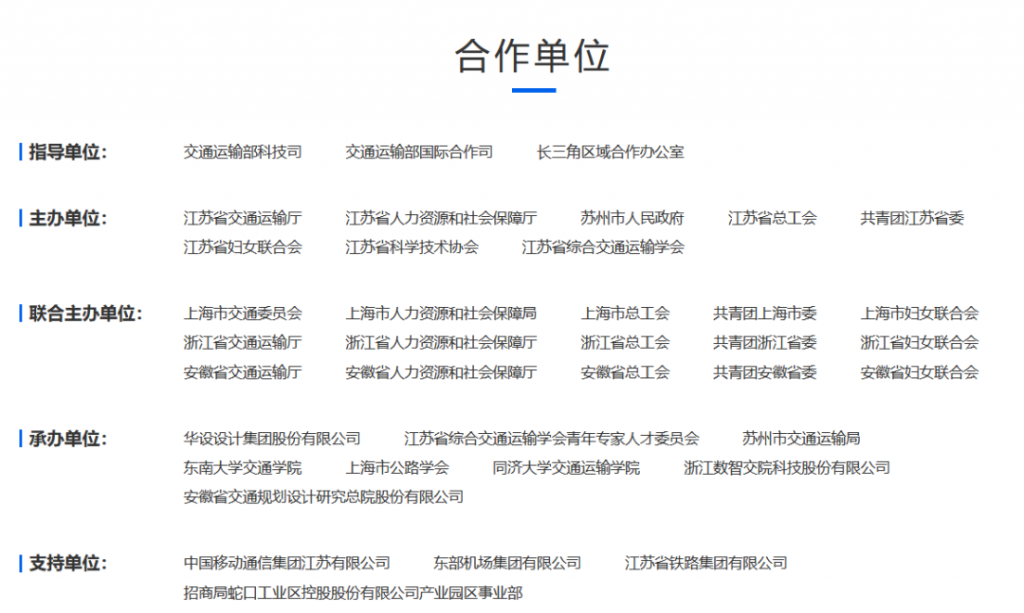The image size is (1024, 613).
Task: Select 浙江省妇女联合会
Action: pos(920,343)
